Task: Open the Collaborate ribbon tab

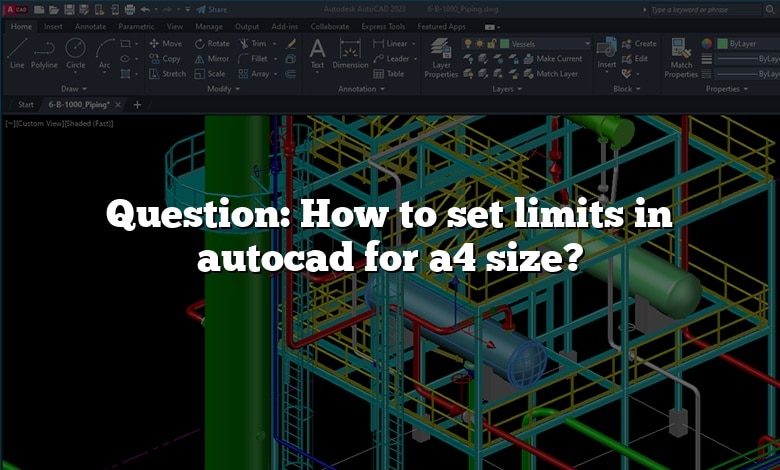Action: [x=330, y=26]
